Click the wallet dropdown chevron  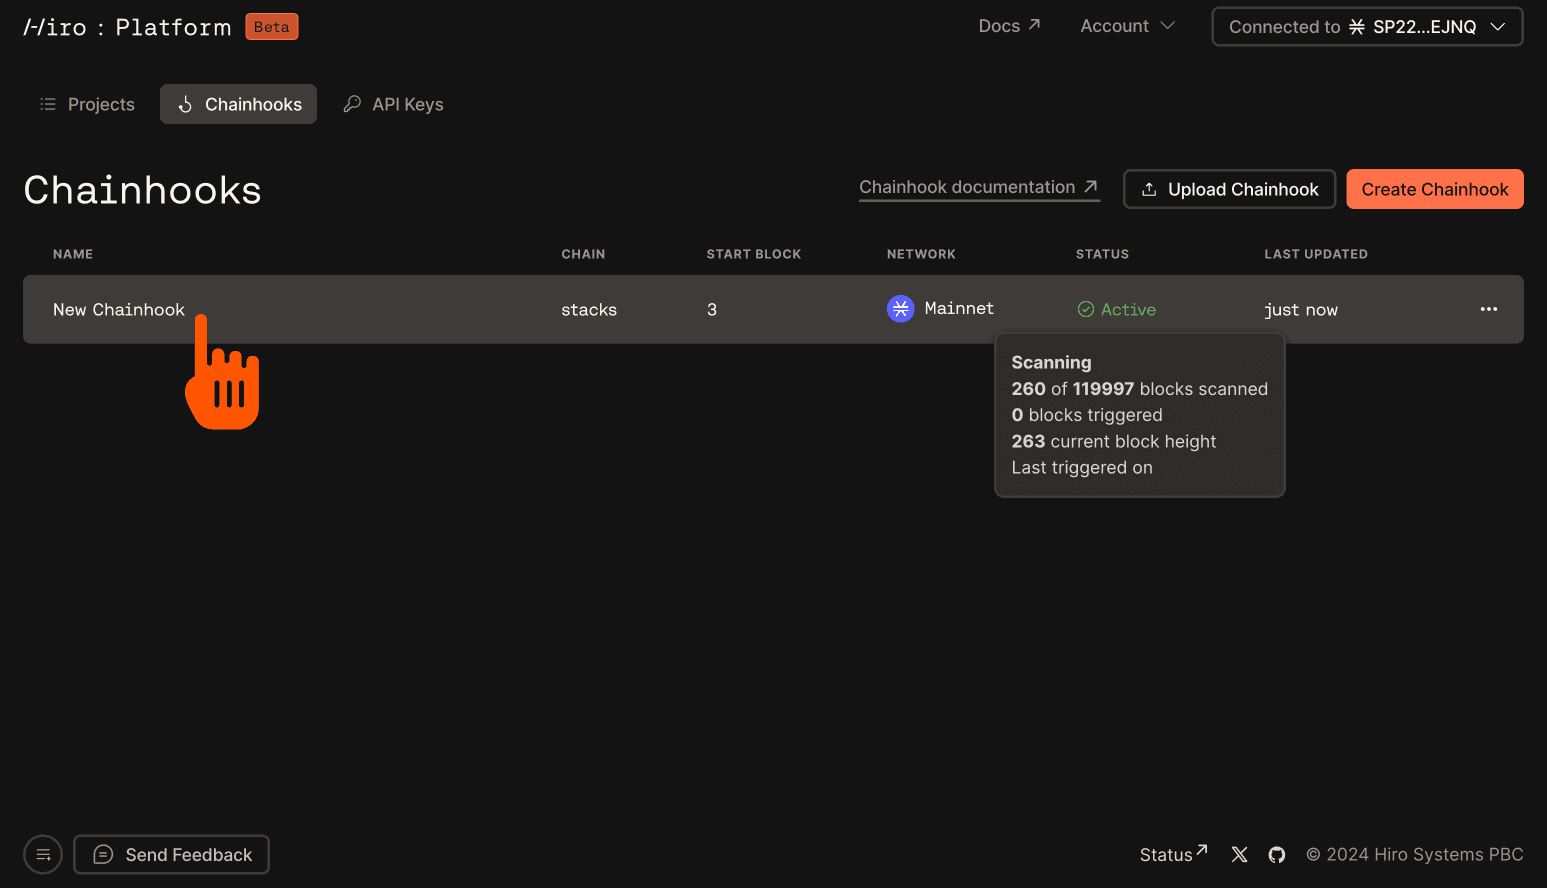click(1498, 27)
